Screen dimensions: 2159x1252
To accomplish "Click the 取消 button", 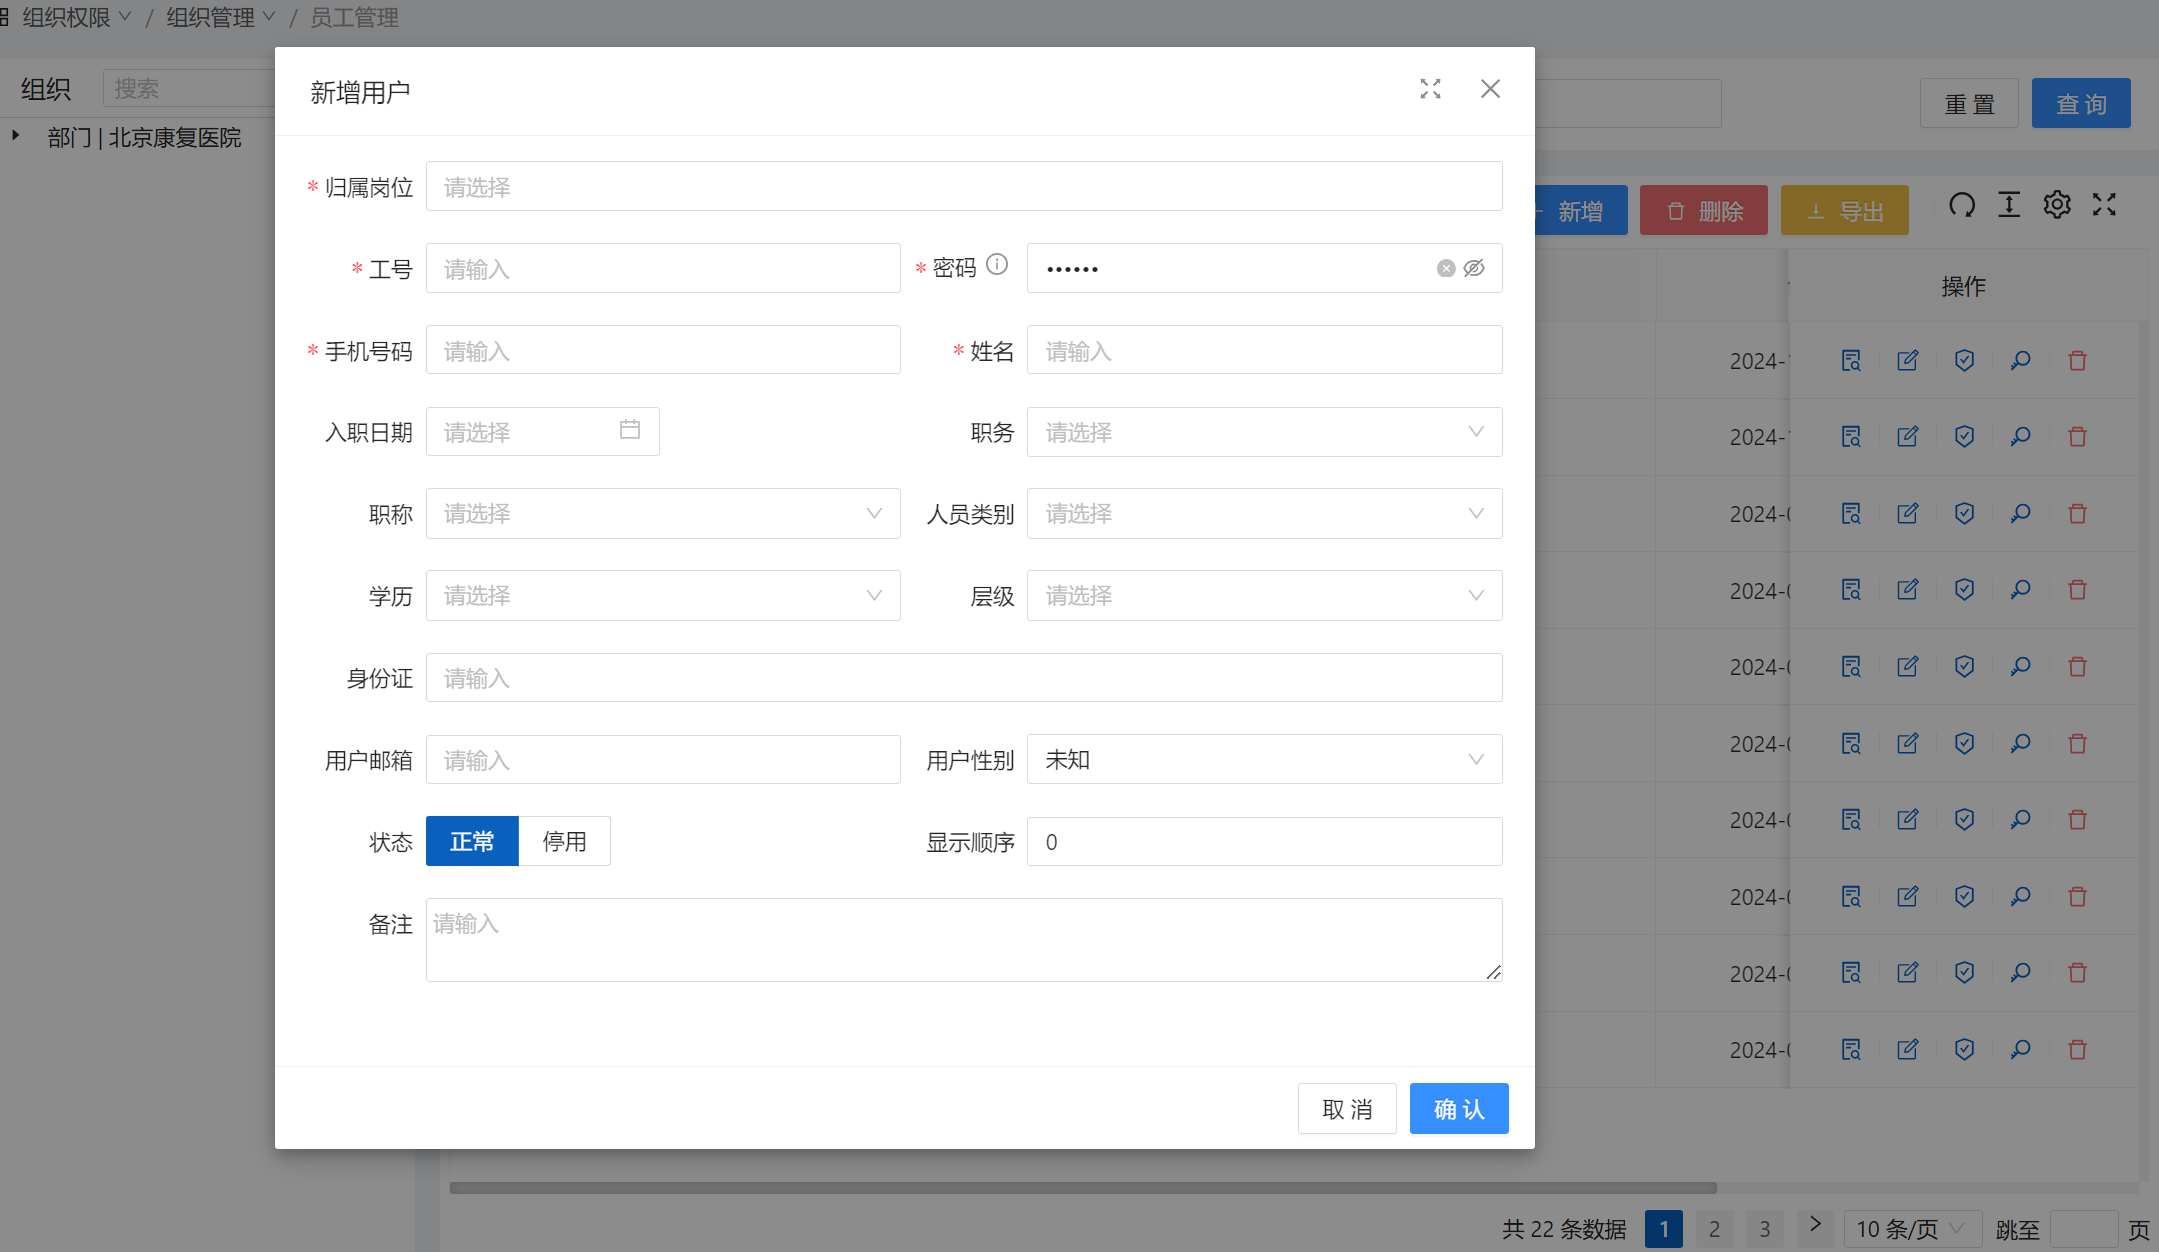I will click(x=1347, y=1109).
